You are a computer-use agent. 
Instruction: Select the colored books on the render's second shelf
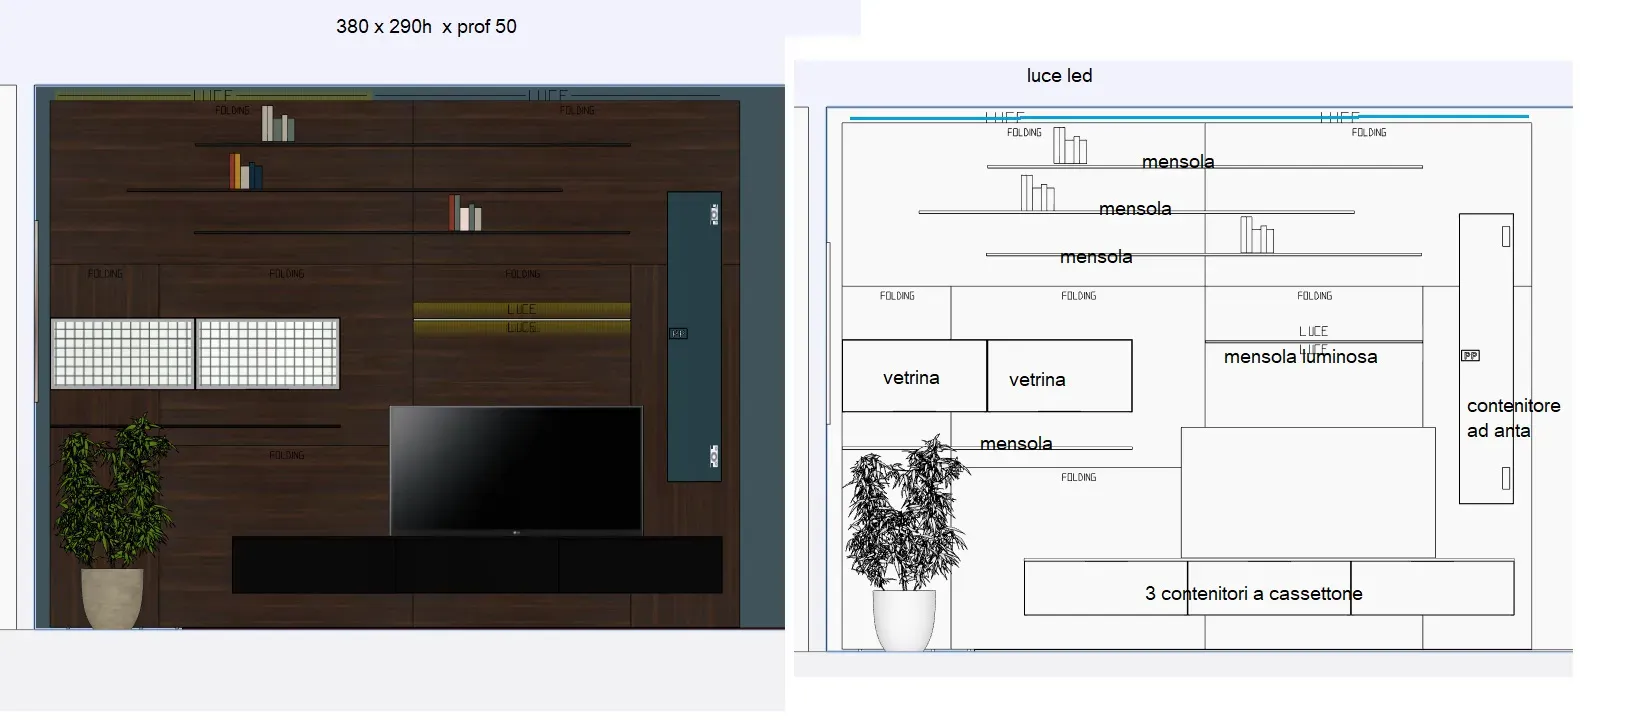pyautogui.click(x=245, y=172)
